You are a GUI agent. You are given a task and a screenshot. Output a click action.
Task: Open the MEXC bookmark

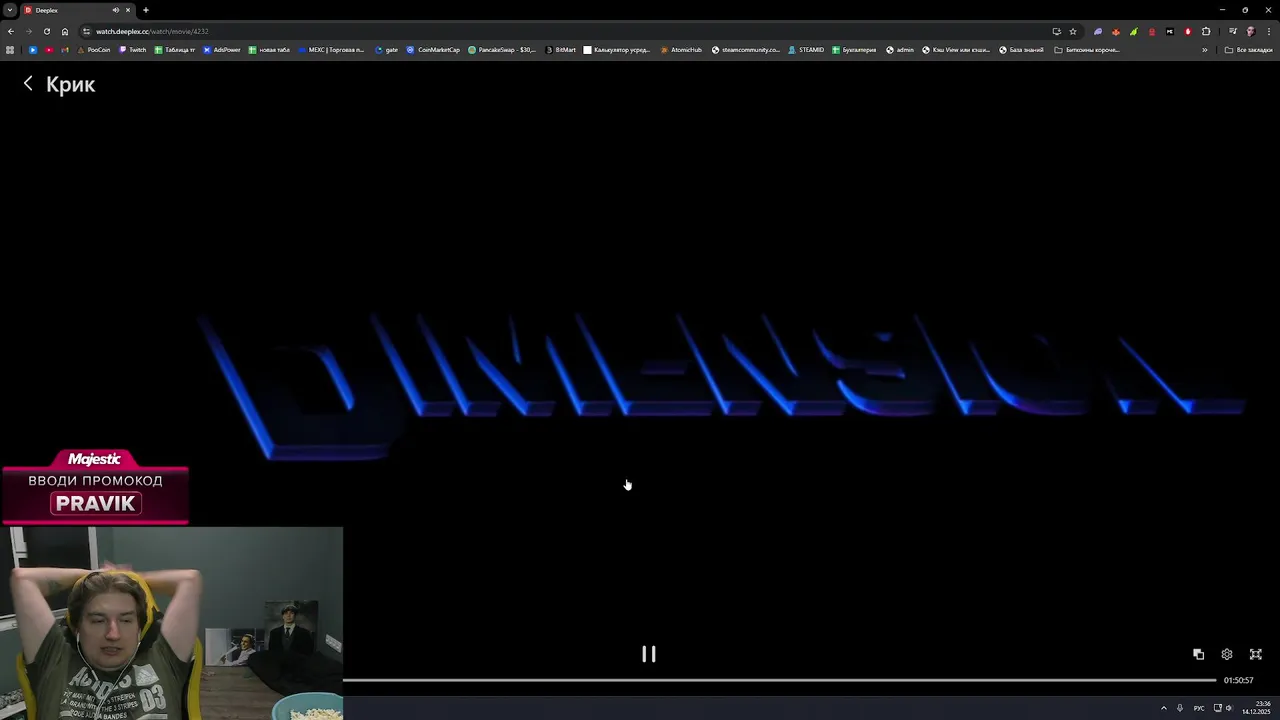click(x=331, y=50)
